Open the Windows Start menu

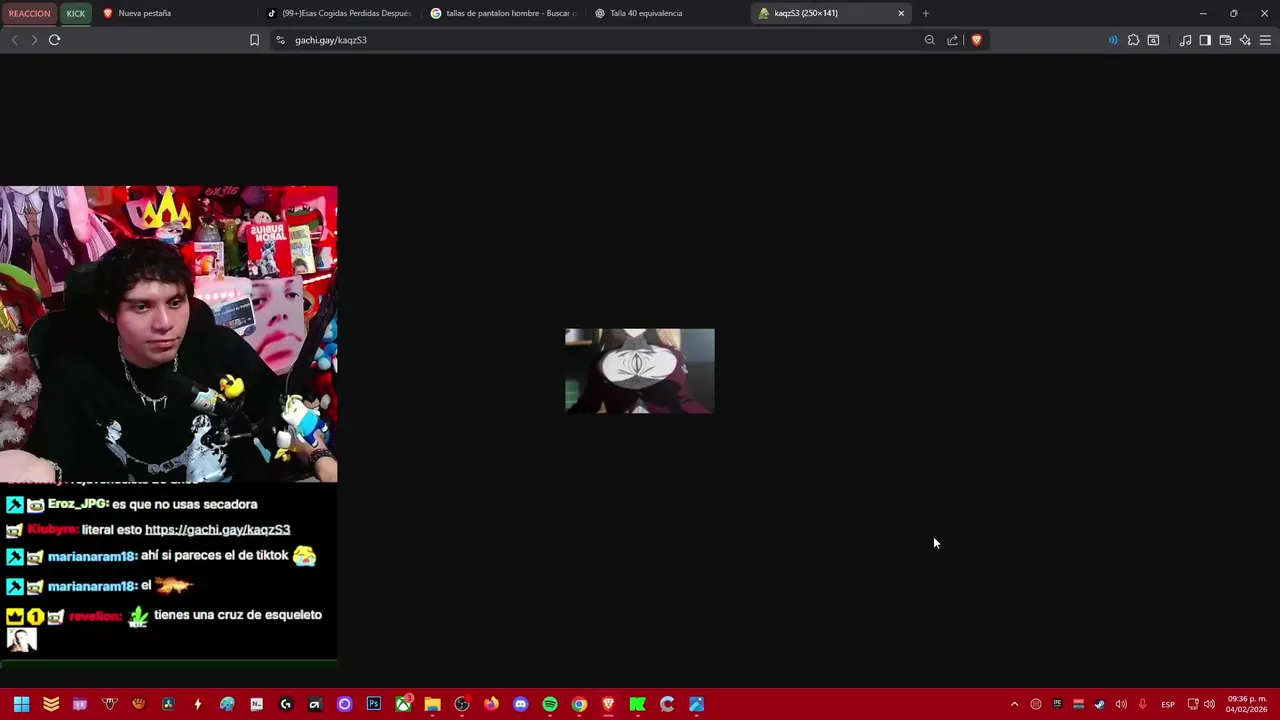[x=21, y=704]
